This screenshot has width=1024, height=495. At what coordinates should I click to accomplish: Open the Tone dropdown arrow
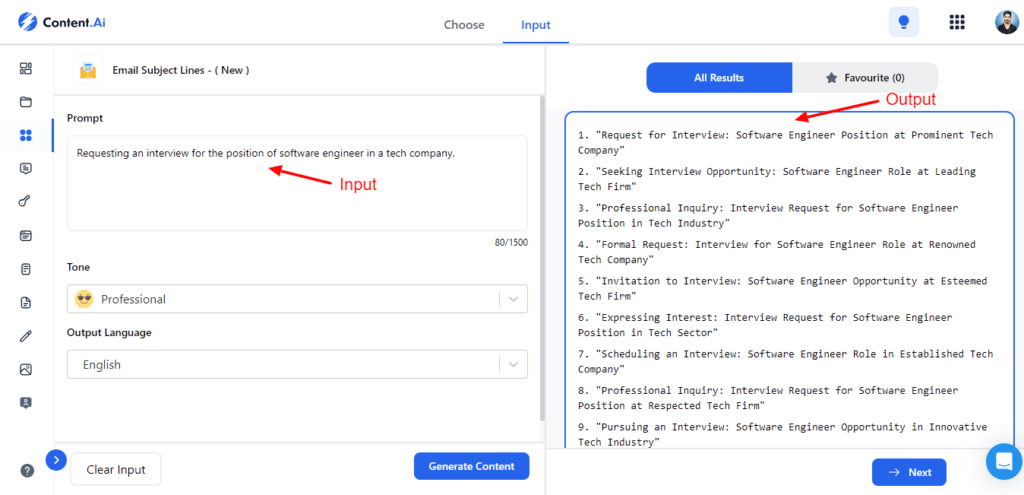click(513, 299)
